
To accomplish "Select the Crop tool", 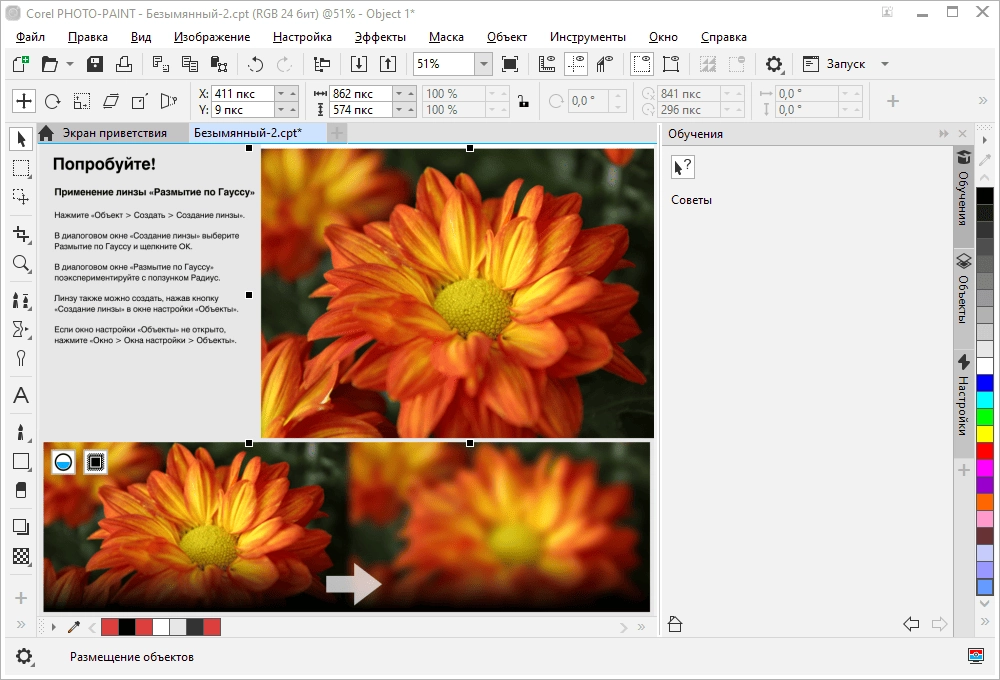I will (21, 235).
